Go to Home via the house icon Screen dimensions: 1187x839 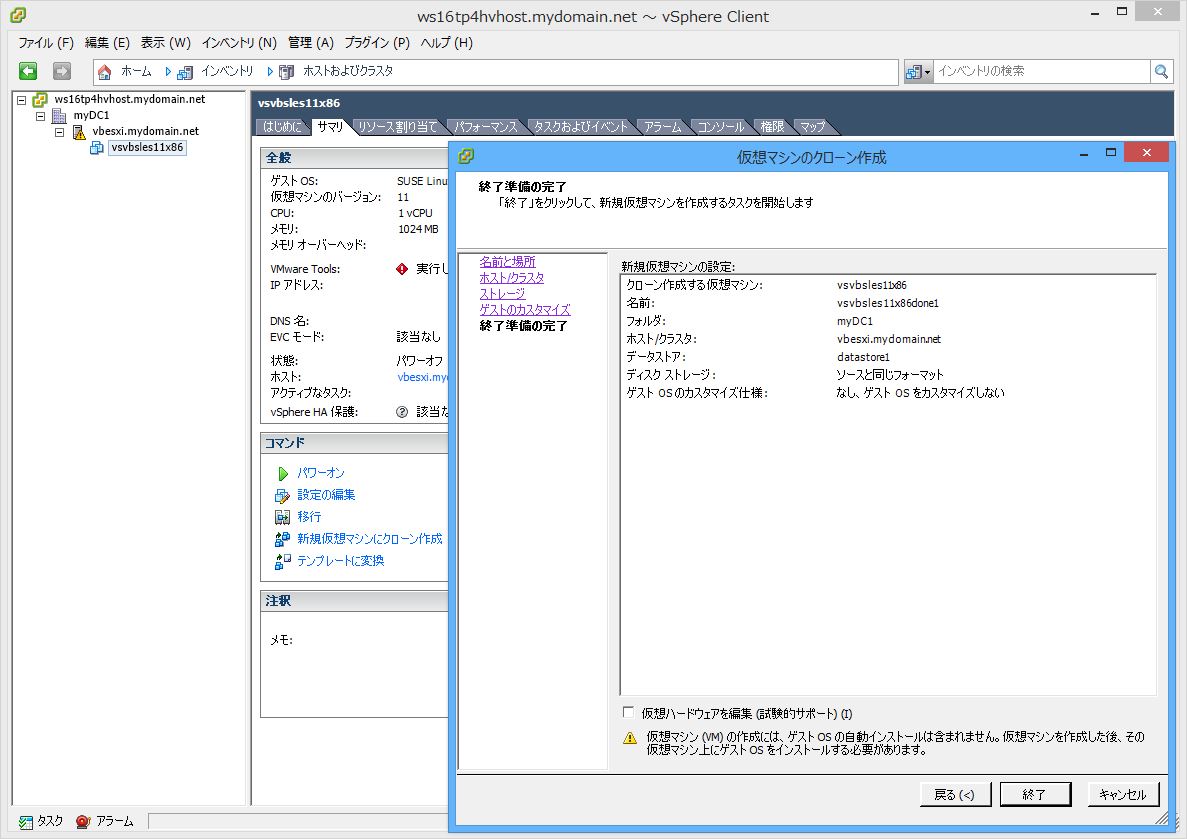coord(104,72)
